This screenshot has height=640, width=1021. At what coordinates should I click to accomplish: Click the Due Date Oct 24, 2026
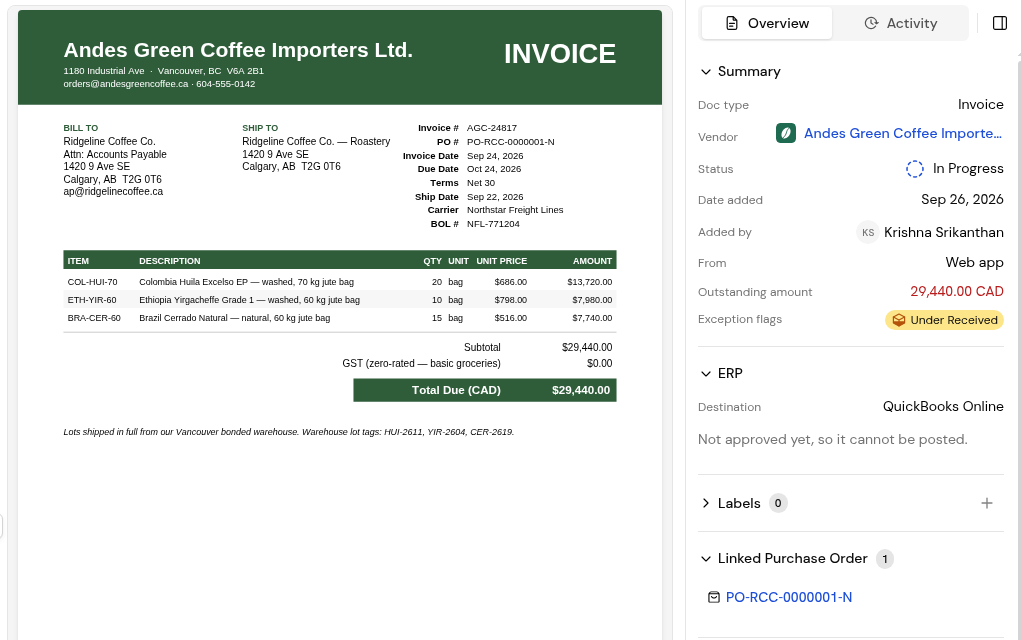494,169
